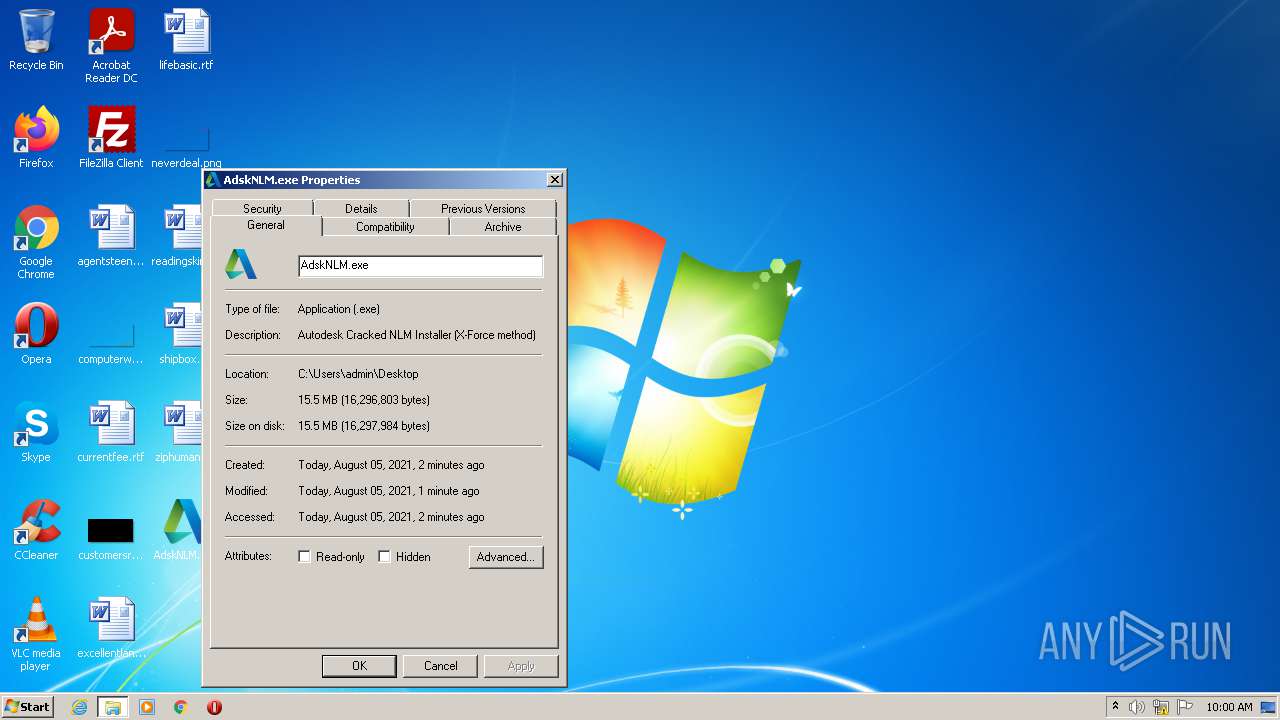Screen dimensions: 1280x720
Task: Open the Opera desktop shortcut
Action: 36,334
